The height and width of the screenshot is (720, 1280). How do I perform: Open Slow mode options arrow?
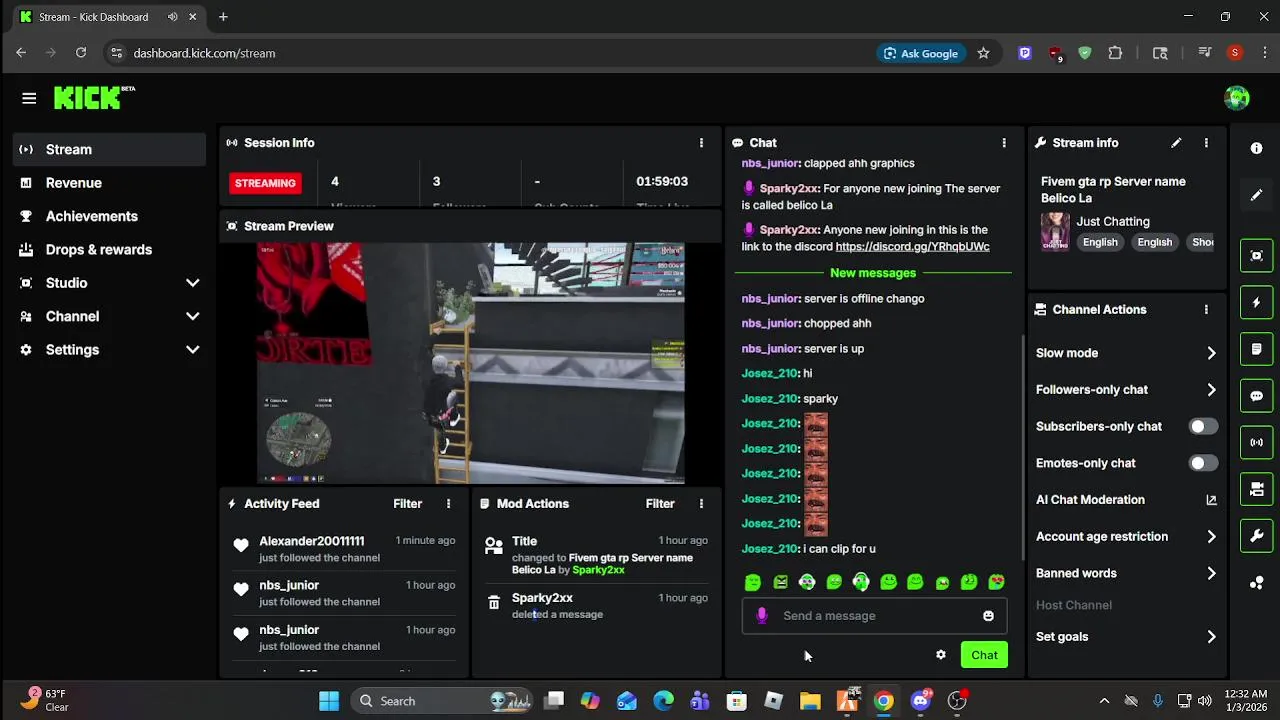point(1211,353)
